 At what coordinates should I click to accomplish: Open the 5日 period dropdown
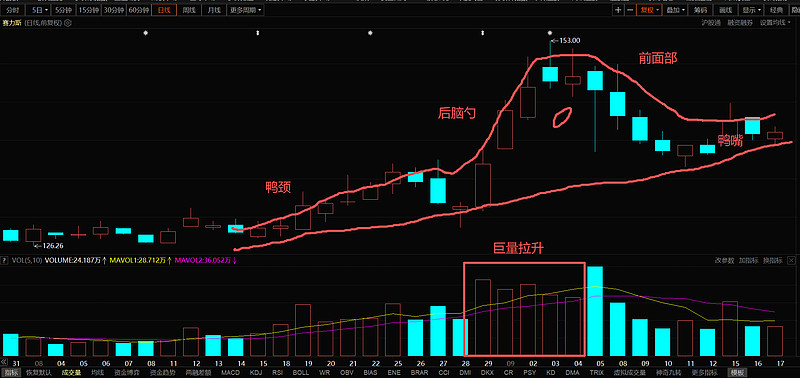click(x=40, y=10)
